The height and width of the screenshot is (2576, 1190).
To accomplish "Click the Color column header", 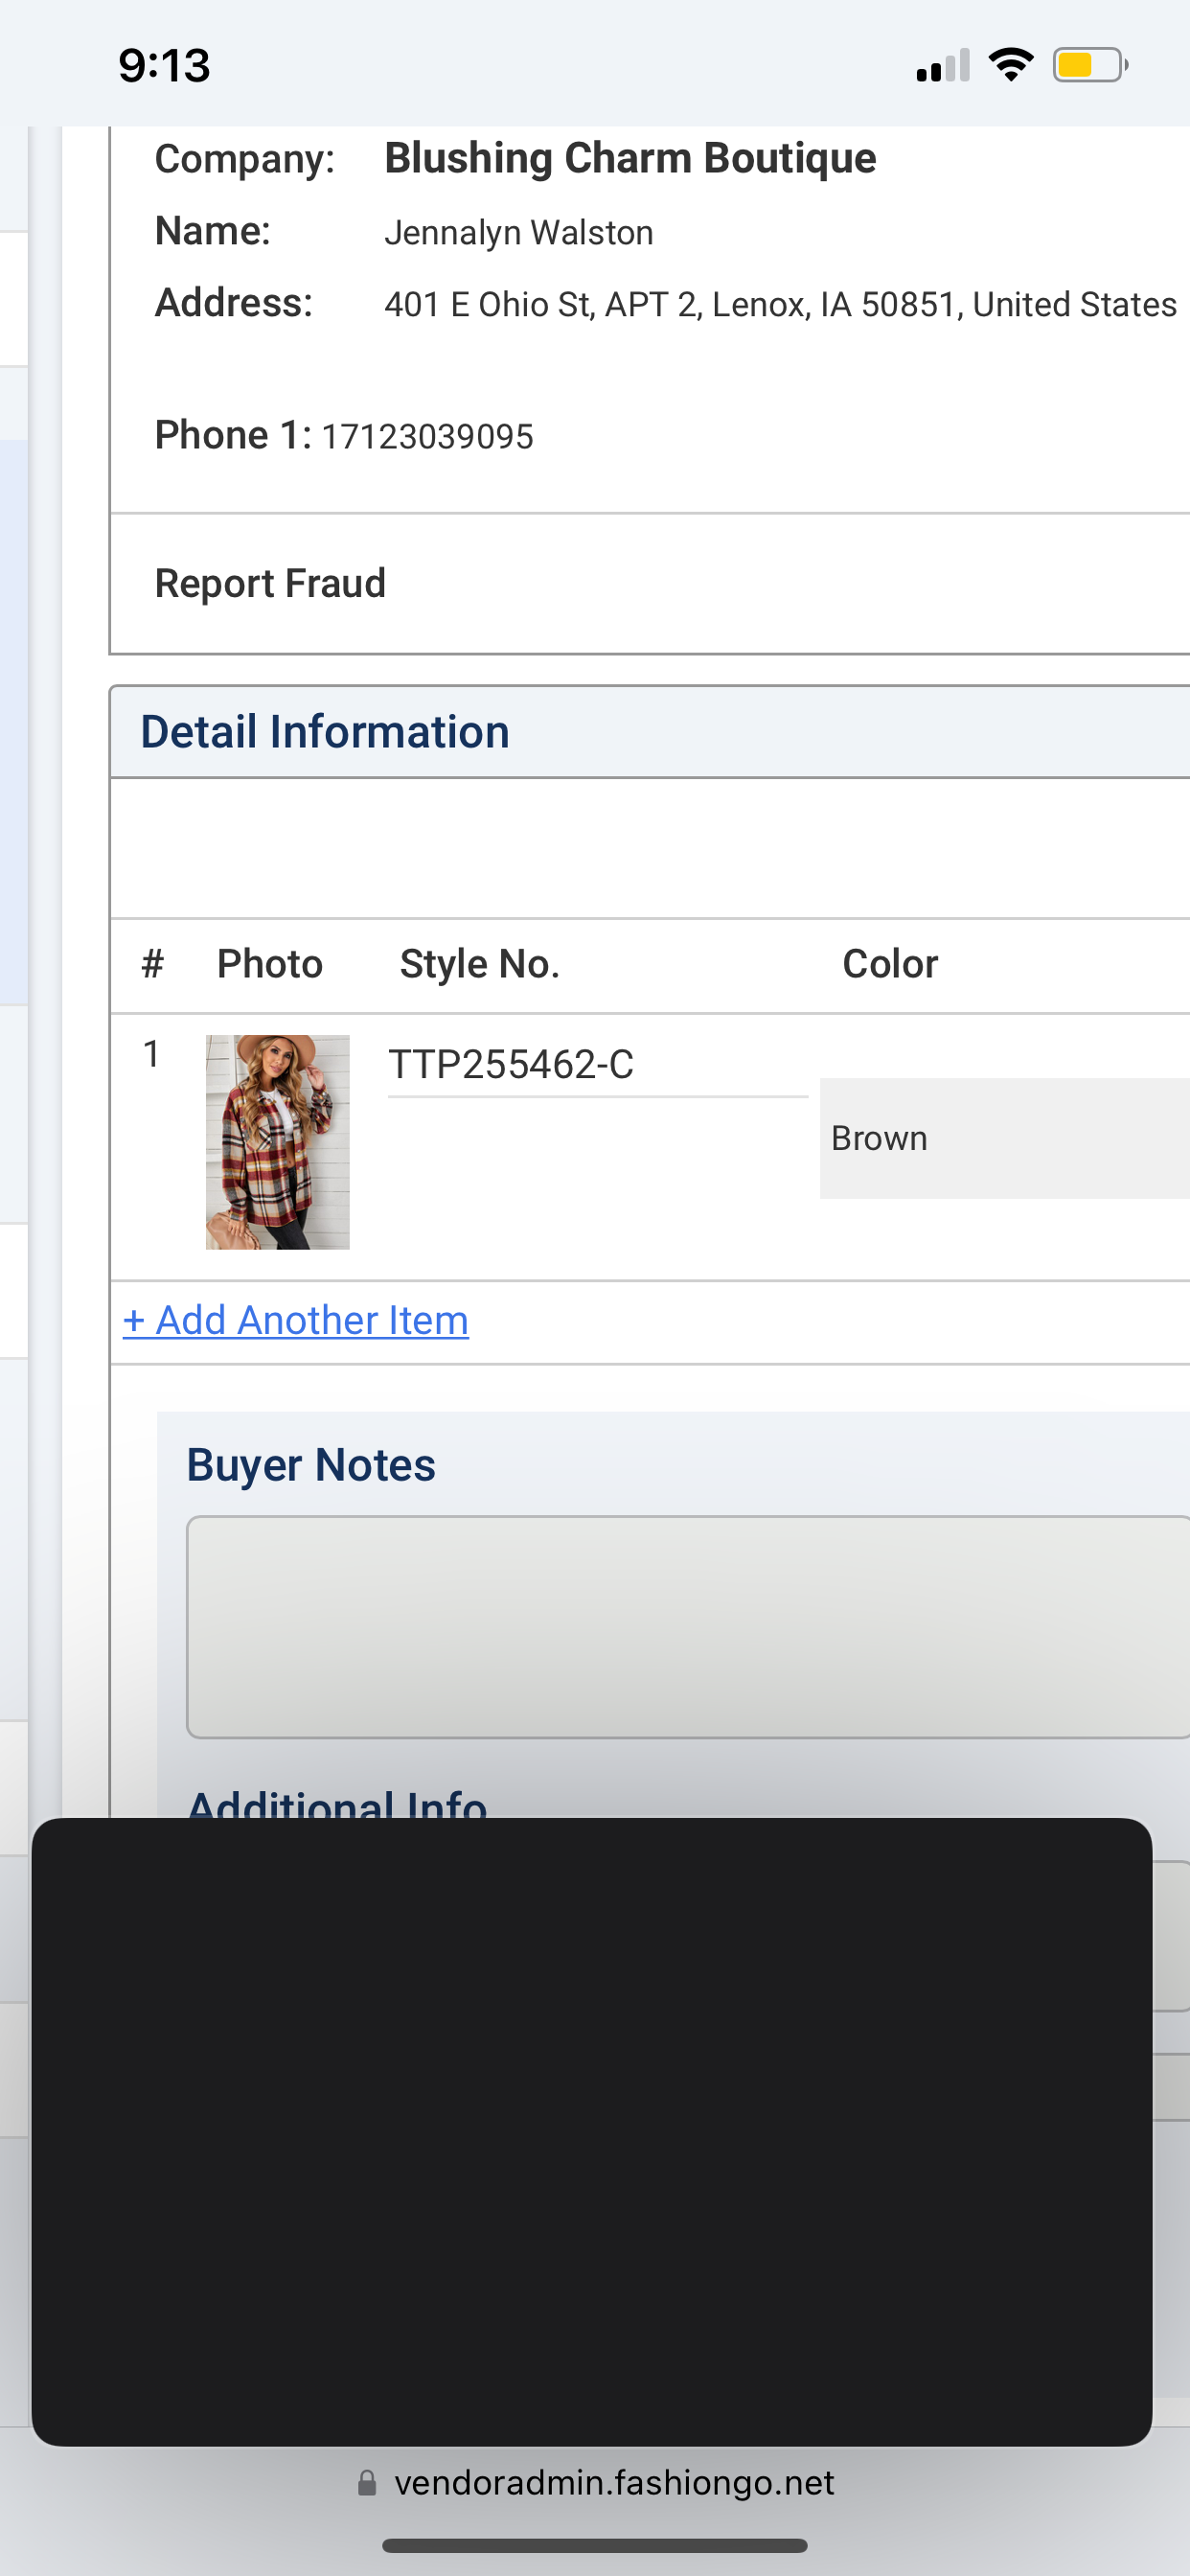I will [890, 964].
